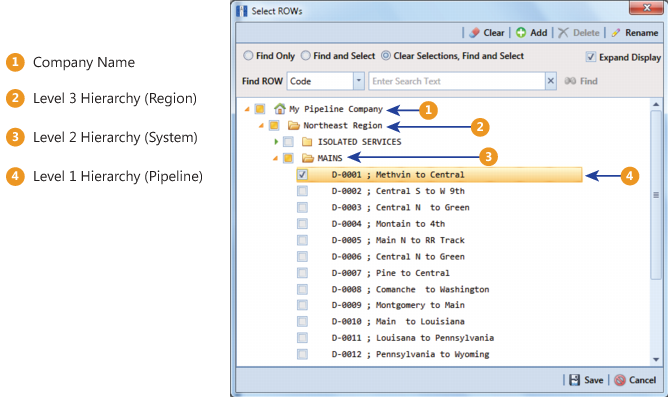Click the green Add plus icon

(521, 33)
